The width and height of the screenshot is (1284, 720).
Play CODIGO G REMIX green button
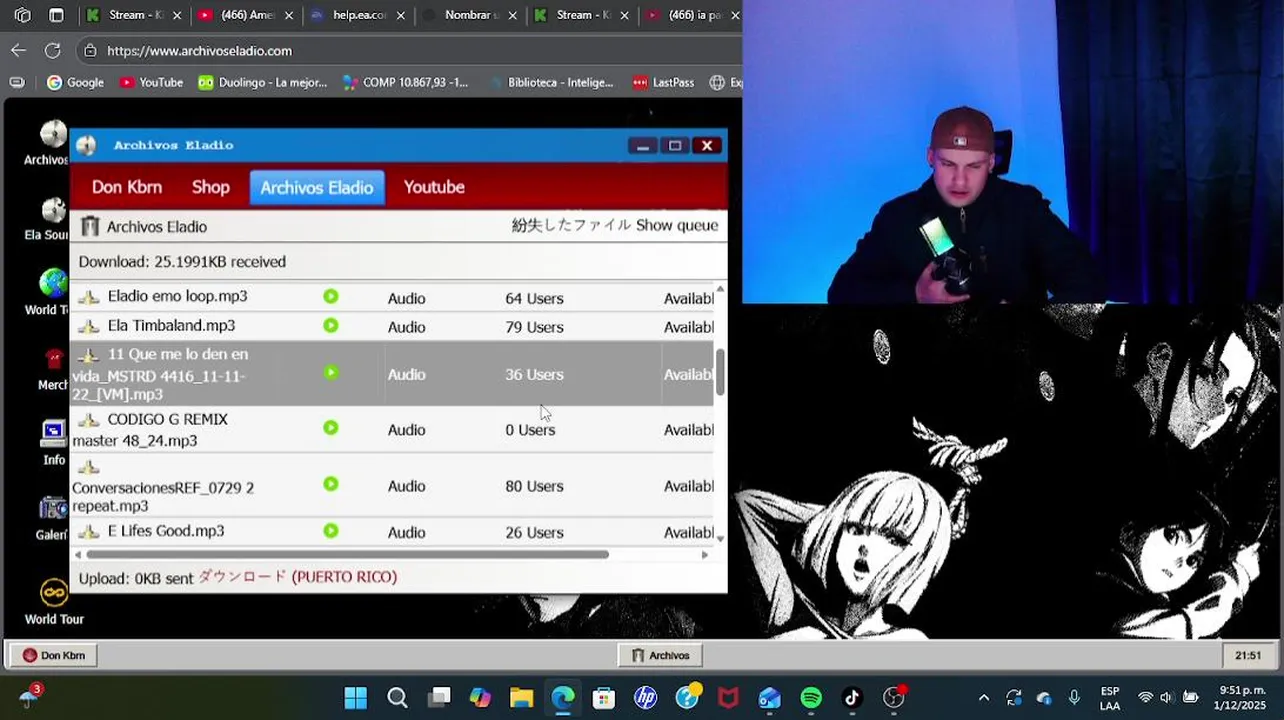coord(331,428)
